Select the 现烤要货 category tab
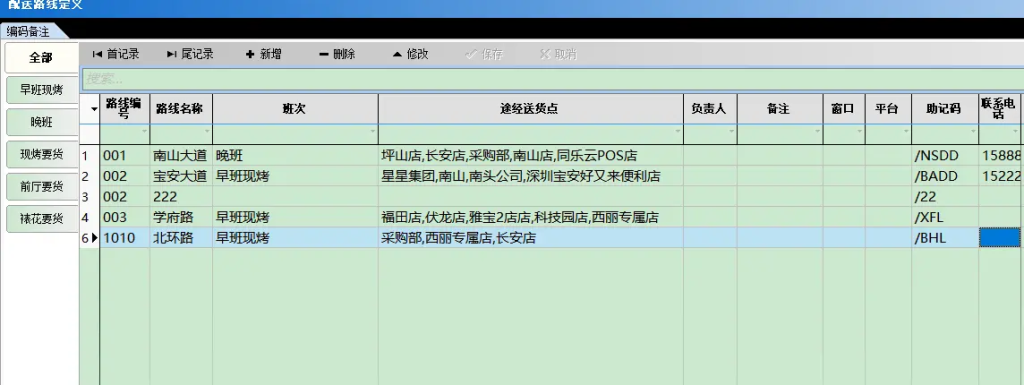The height and width of the screenshot is (385, 1024). pos(42,155)
